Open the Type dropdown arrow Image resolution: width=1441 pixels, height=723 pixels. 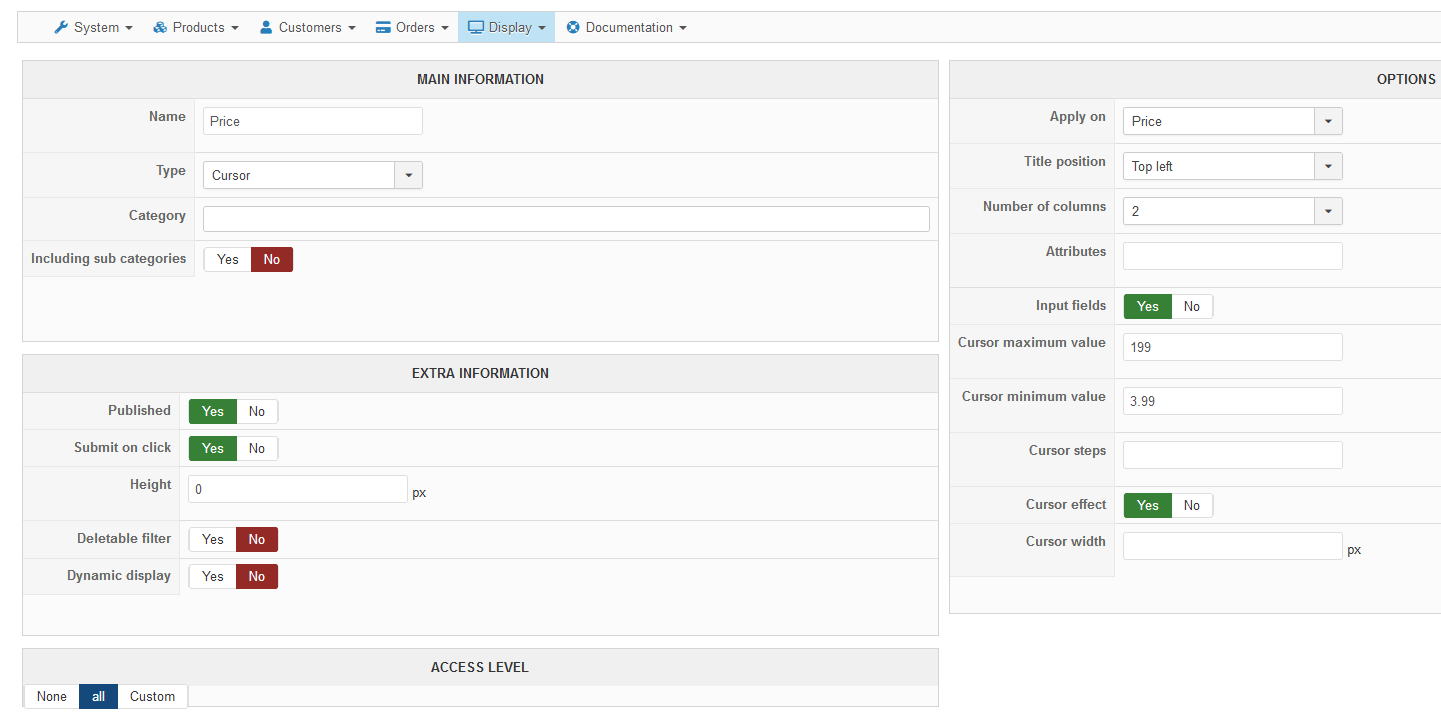(409, 176)
